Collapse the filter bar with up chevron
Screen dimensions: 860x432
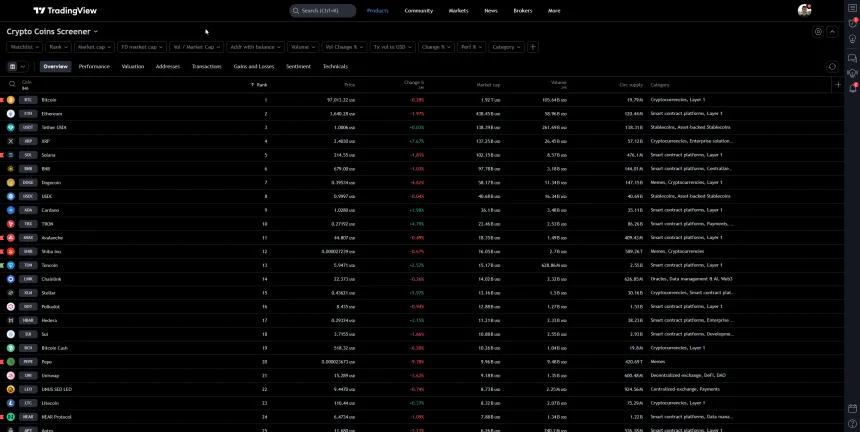[832, 32]
